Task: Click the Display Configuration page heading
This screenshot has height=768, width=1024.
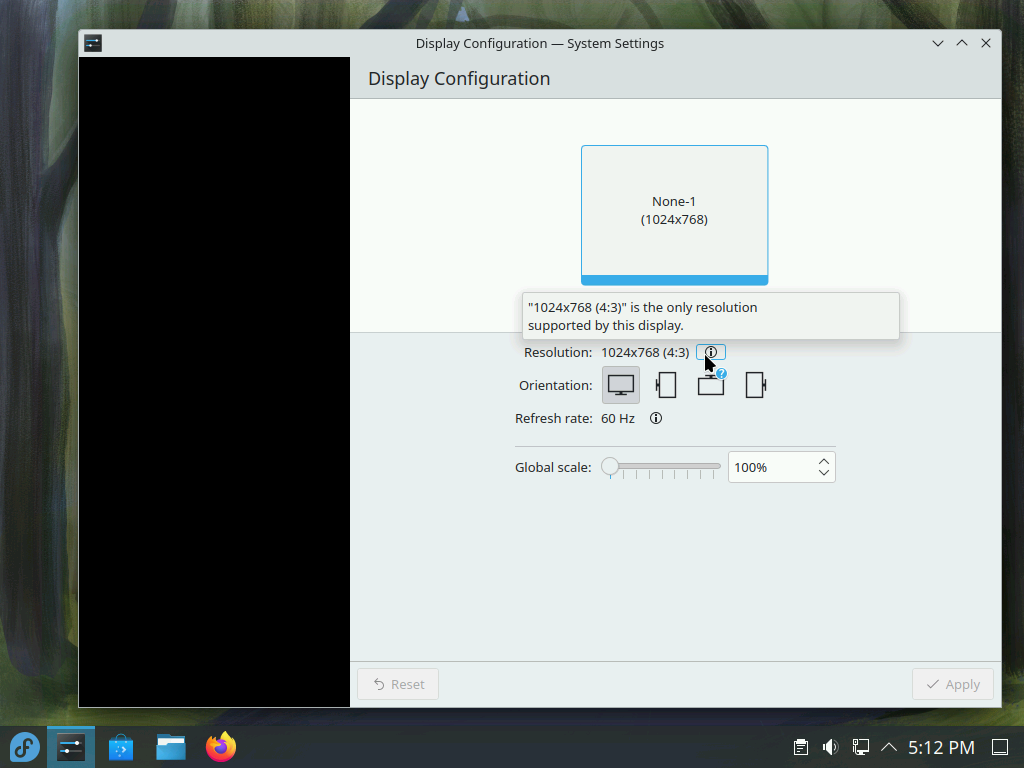Action: [x=459, y=78]
